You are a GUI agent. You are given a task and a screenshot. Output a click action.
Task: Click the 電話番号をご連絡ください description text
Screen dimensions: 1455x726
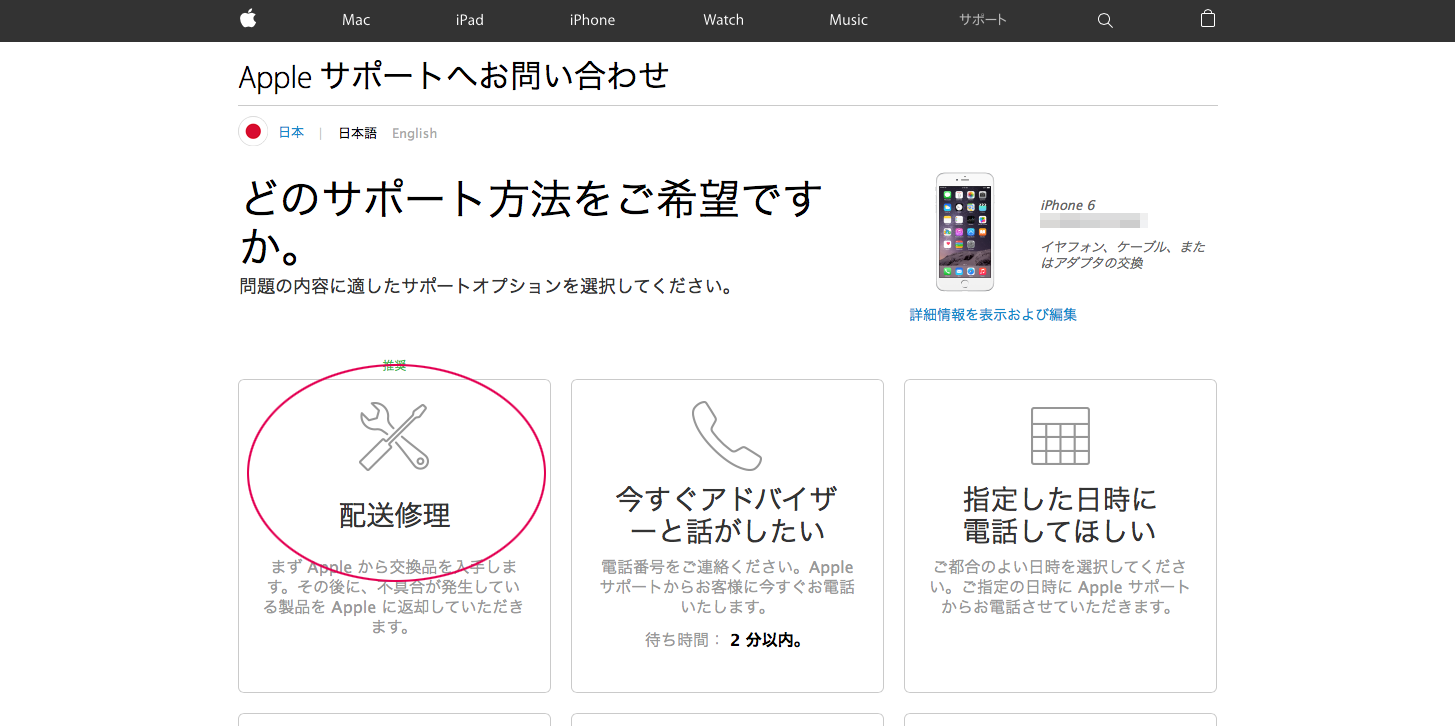point(727,587)
